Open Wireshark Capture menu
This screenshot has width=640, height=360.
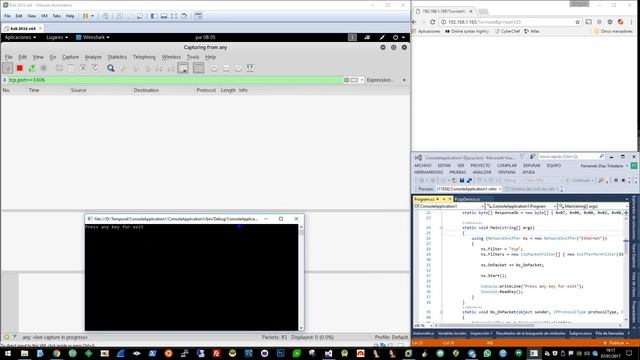[70, 57]
